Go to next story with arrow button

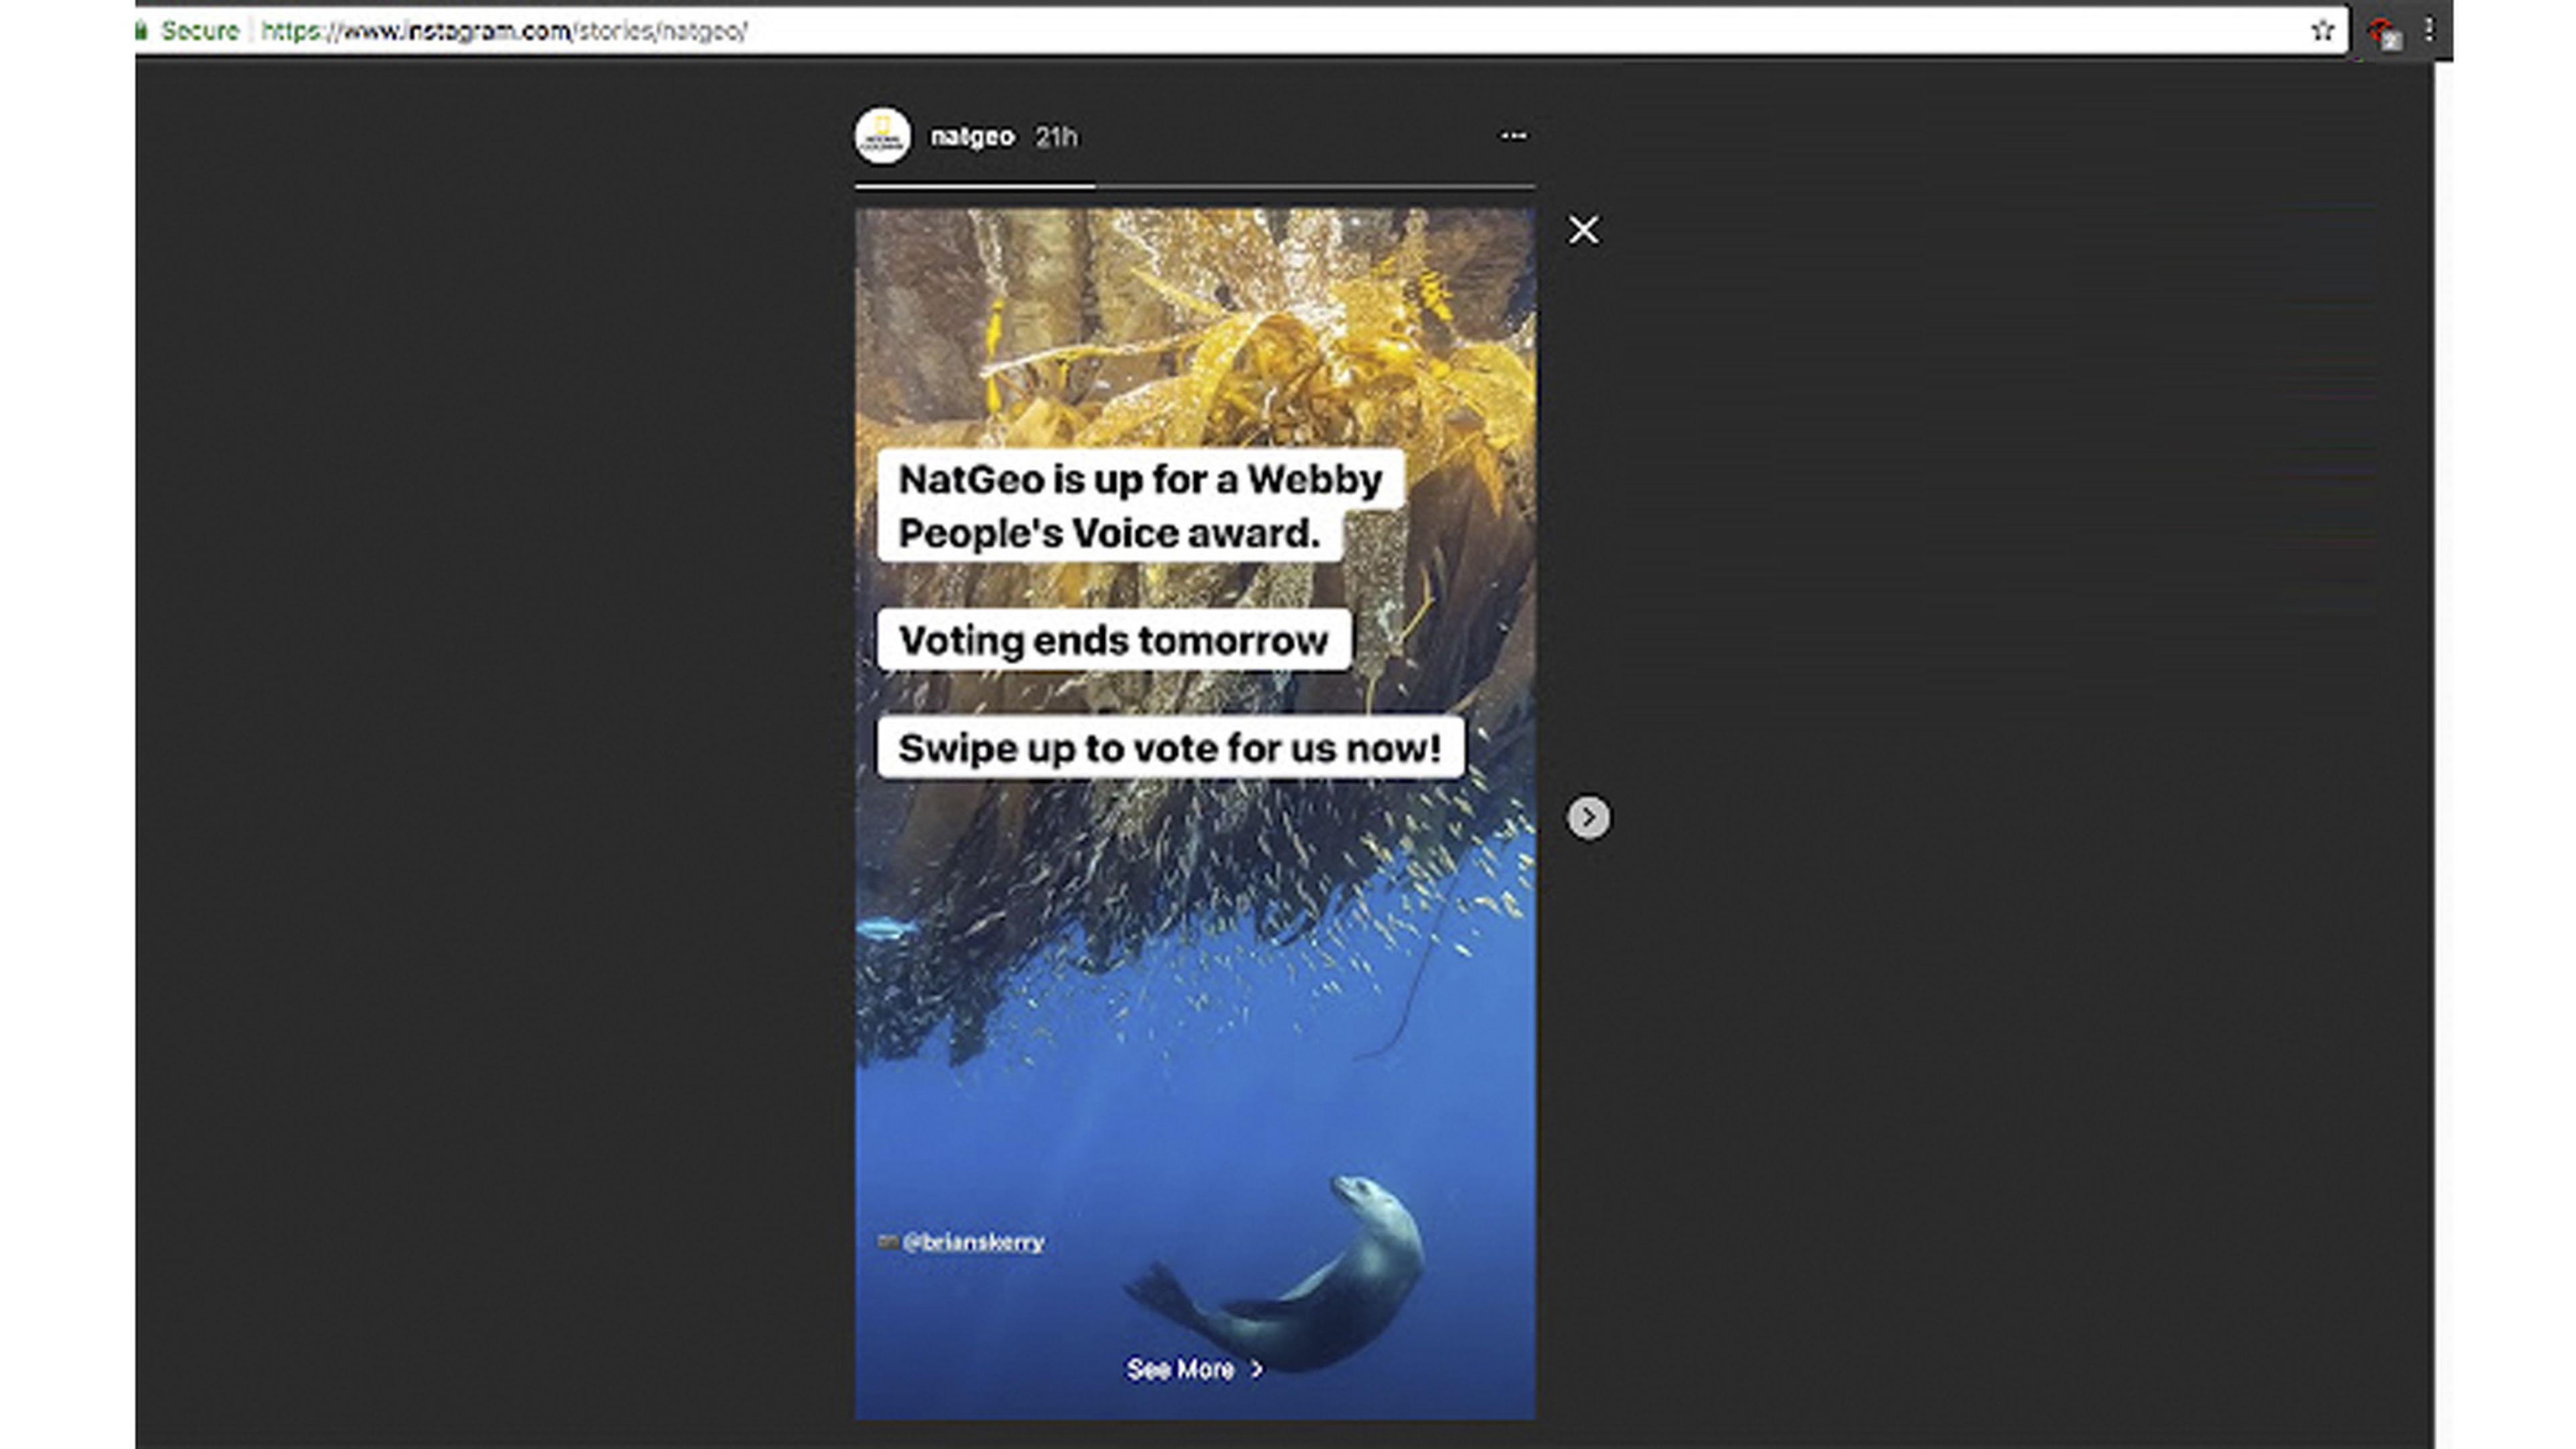(1588, 817)
